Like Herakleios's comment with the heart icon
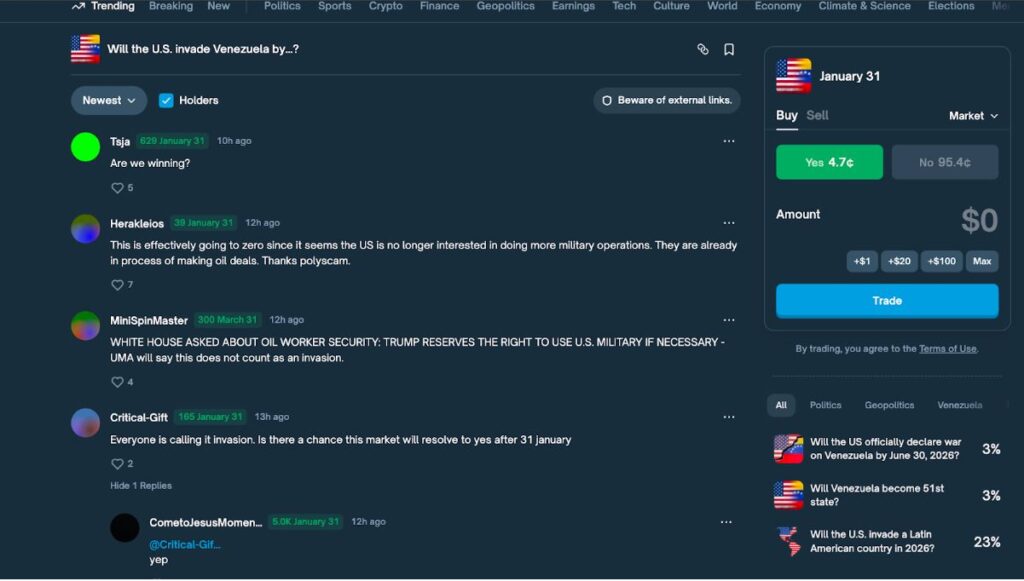Image resolution: width=1024 pixels, height=581 pixels. click(x=117, y=285)
